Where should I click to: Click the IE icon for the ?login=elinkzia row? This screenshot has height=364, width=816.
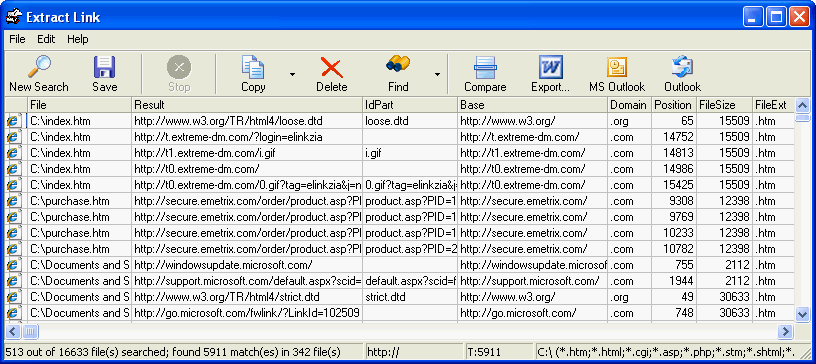[x=13, y=137]
